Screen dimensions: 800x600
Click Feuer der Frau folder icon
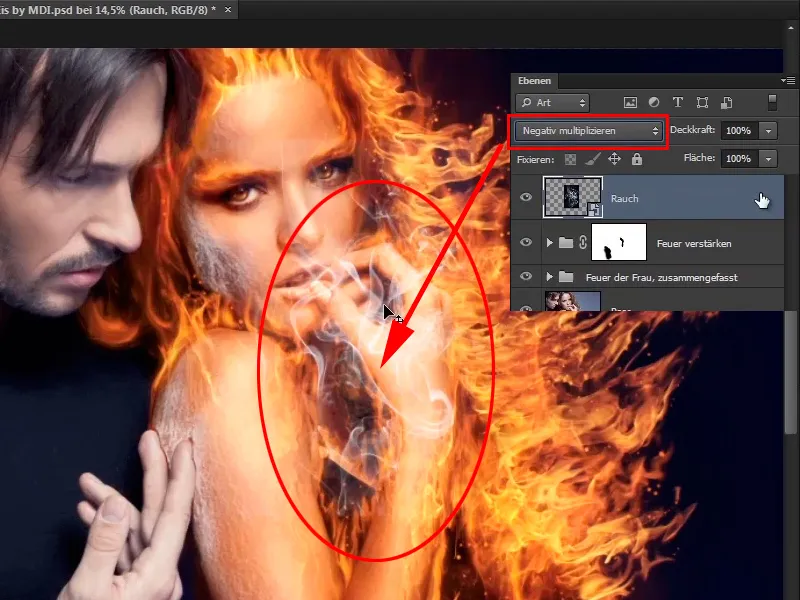tap(566, 277)
